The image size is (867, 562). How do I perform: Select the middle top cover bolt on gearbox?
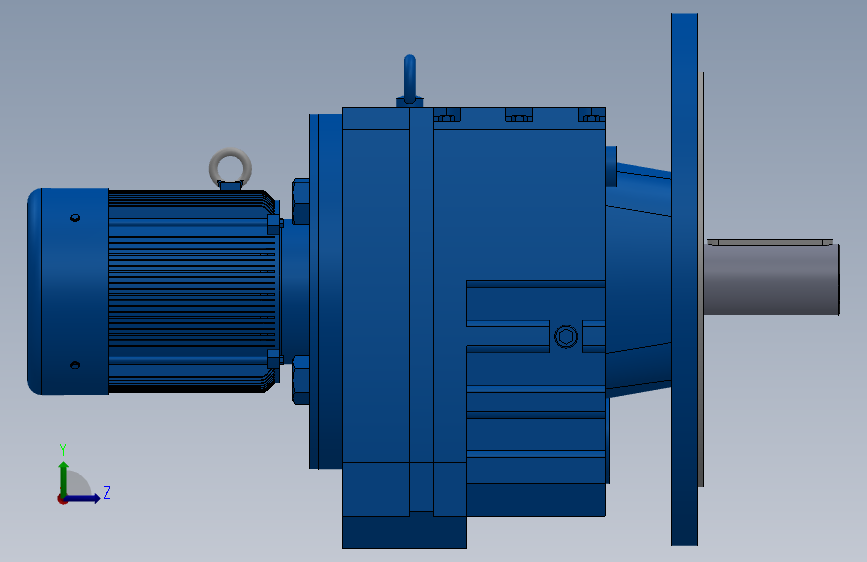tap(519, 115)
